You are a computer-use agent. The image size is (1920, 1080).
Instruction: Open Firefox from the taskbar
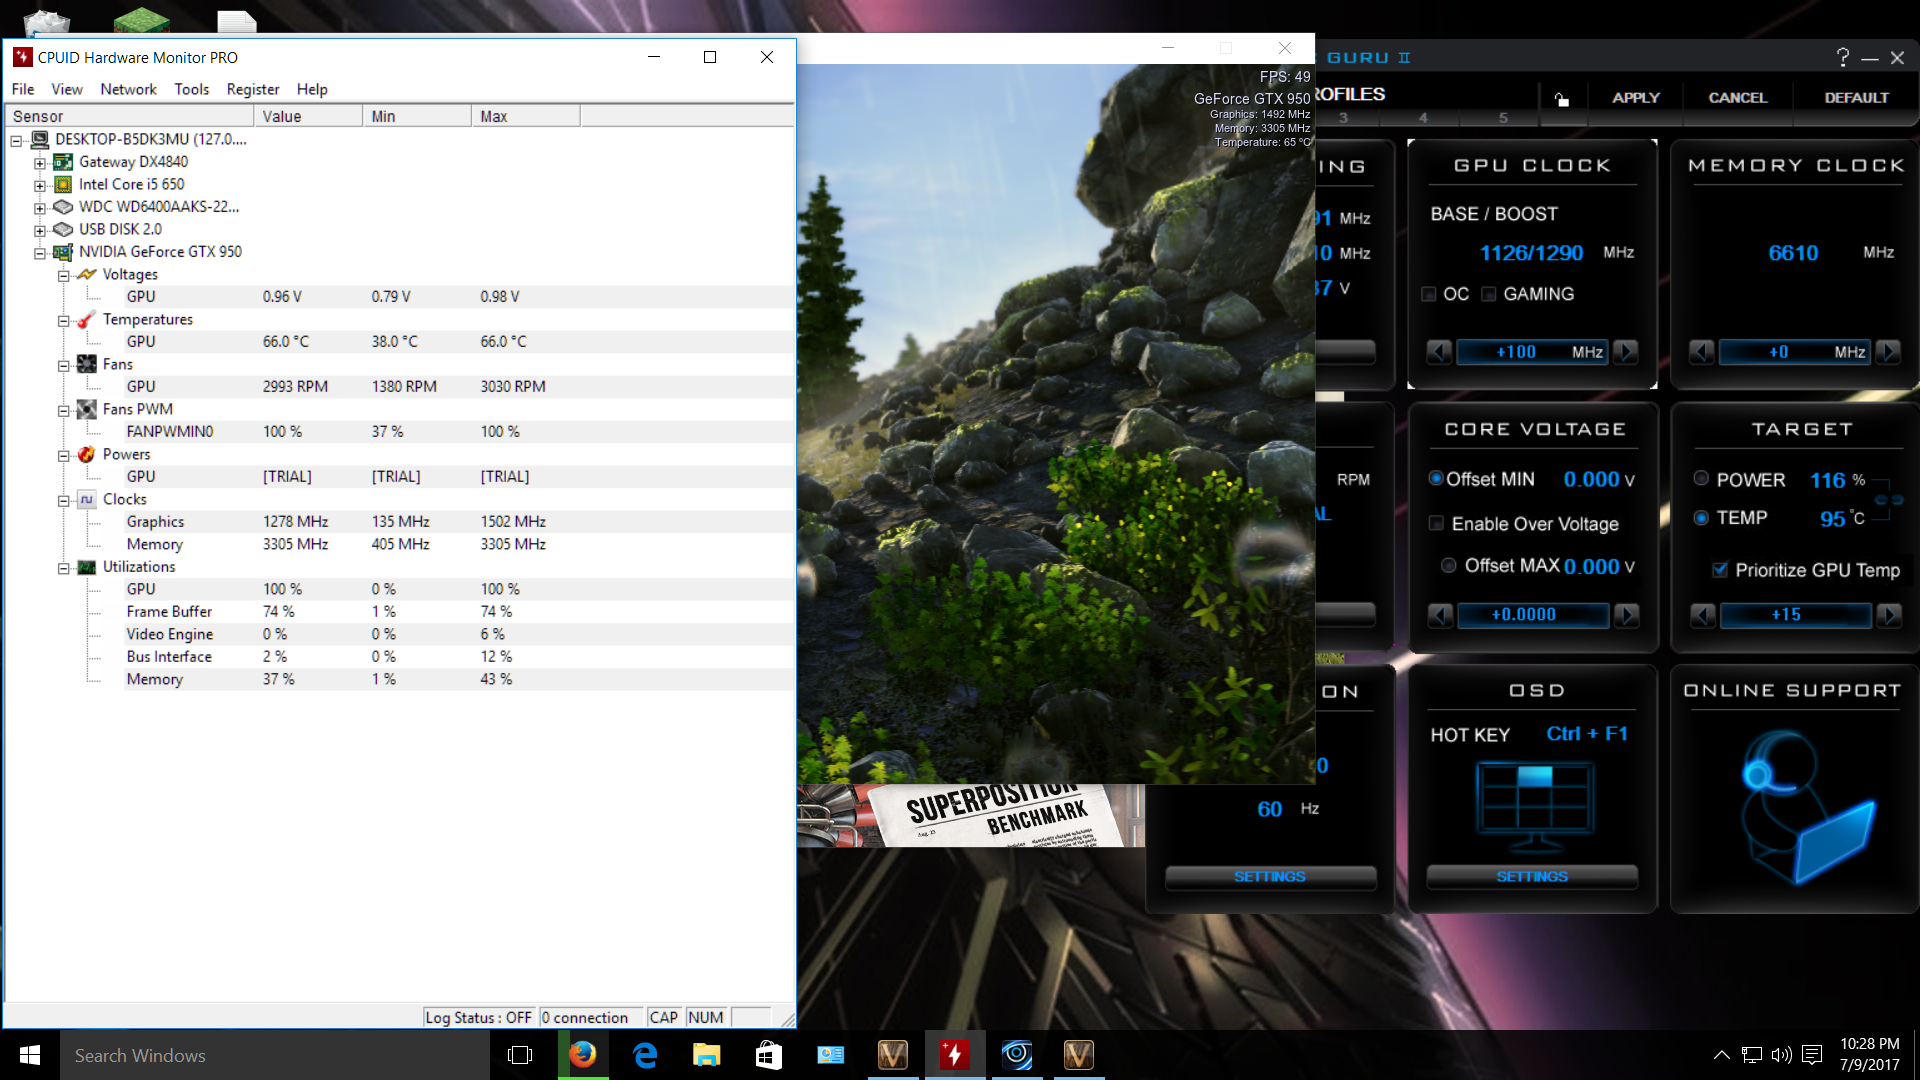point(582,1055)
